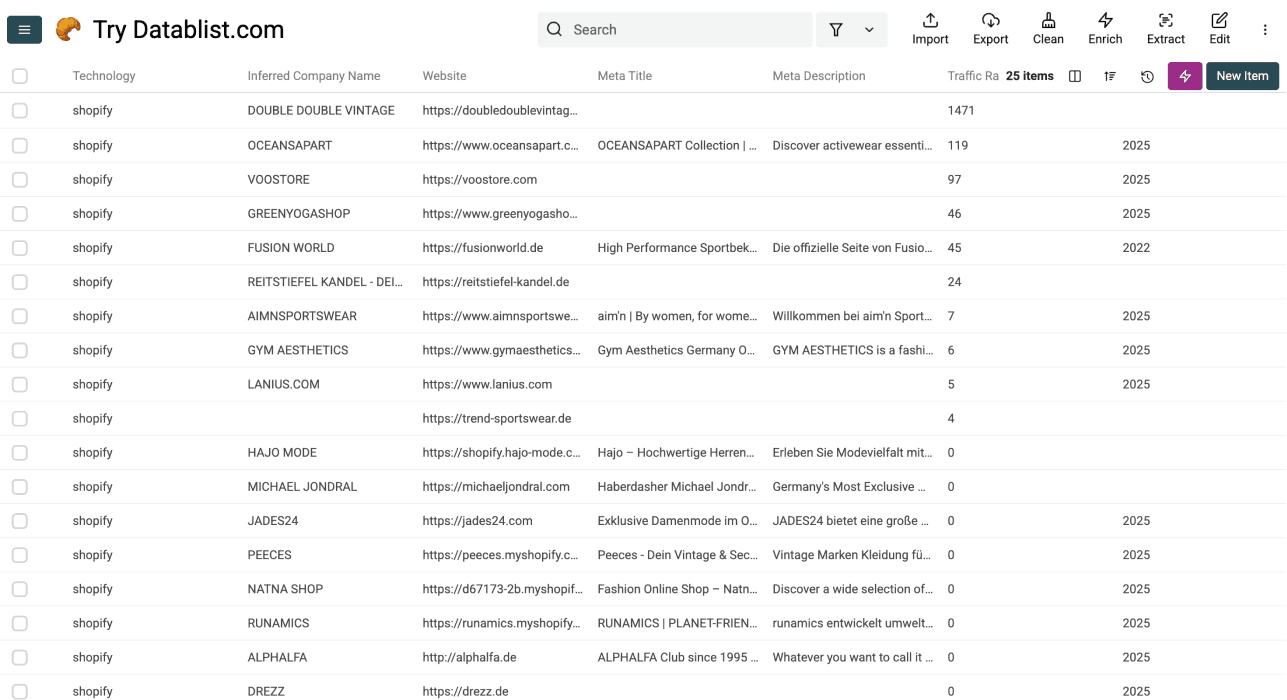Open the version history icon
Viewport: 1287px width, 700px height.
pos(1146,75)
